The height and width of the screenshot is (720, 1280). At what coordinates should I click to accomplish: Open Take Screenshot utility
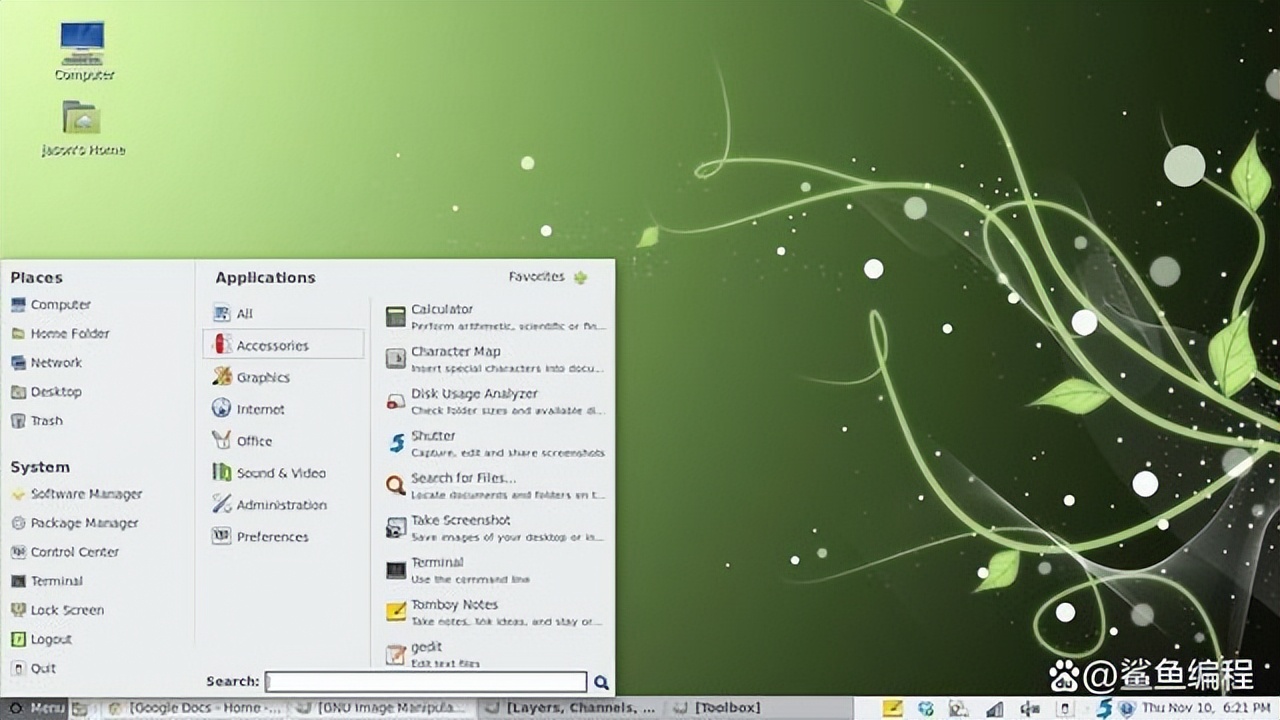(x=460, y=519)
